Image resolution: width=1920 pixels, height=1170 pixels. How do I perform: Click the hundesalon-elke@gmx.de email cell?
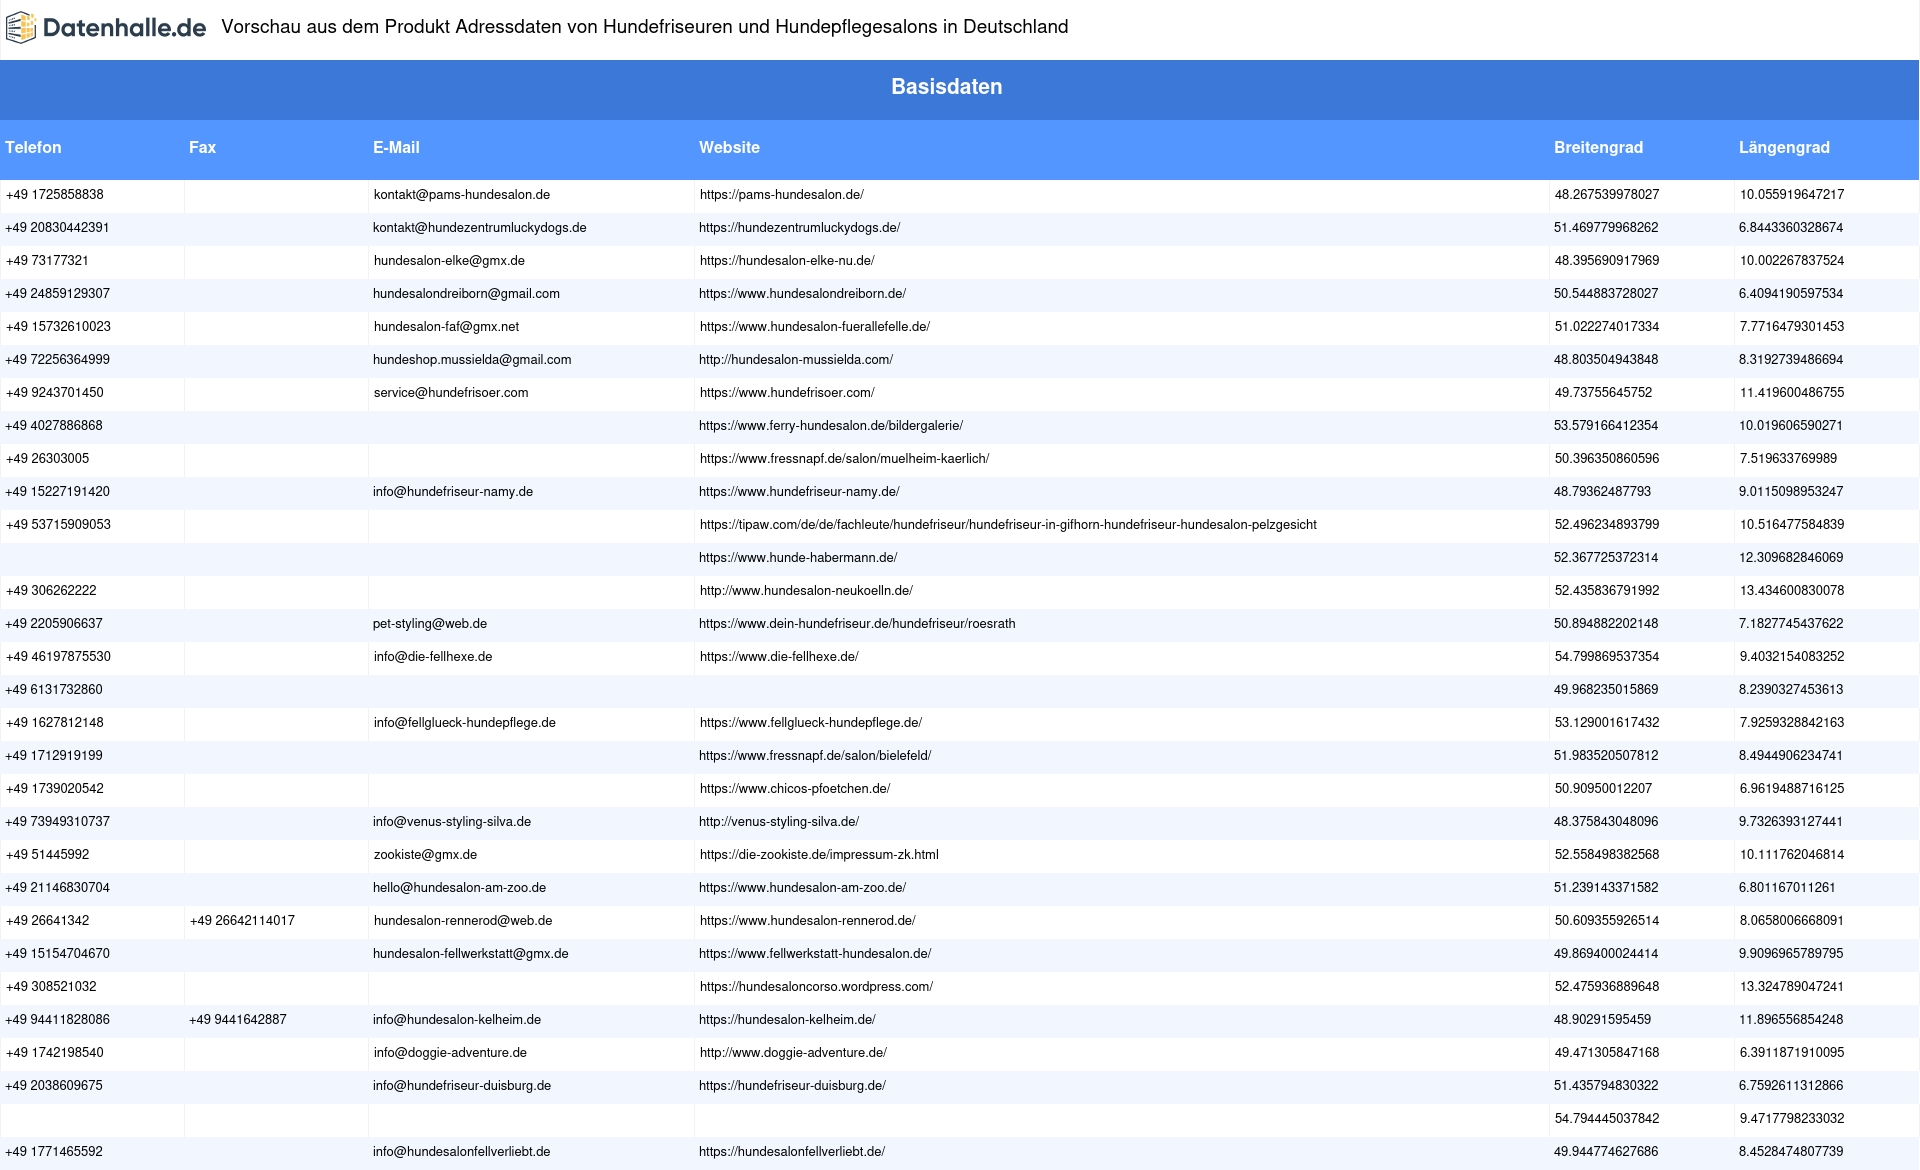pos(449,261)
